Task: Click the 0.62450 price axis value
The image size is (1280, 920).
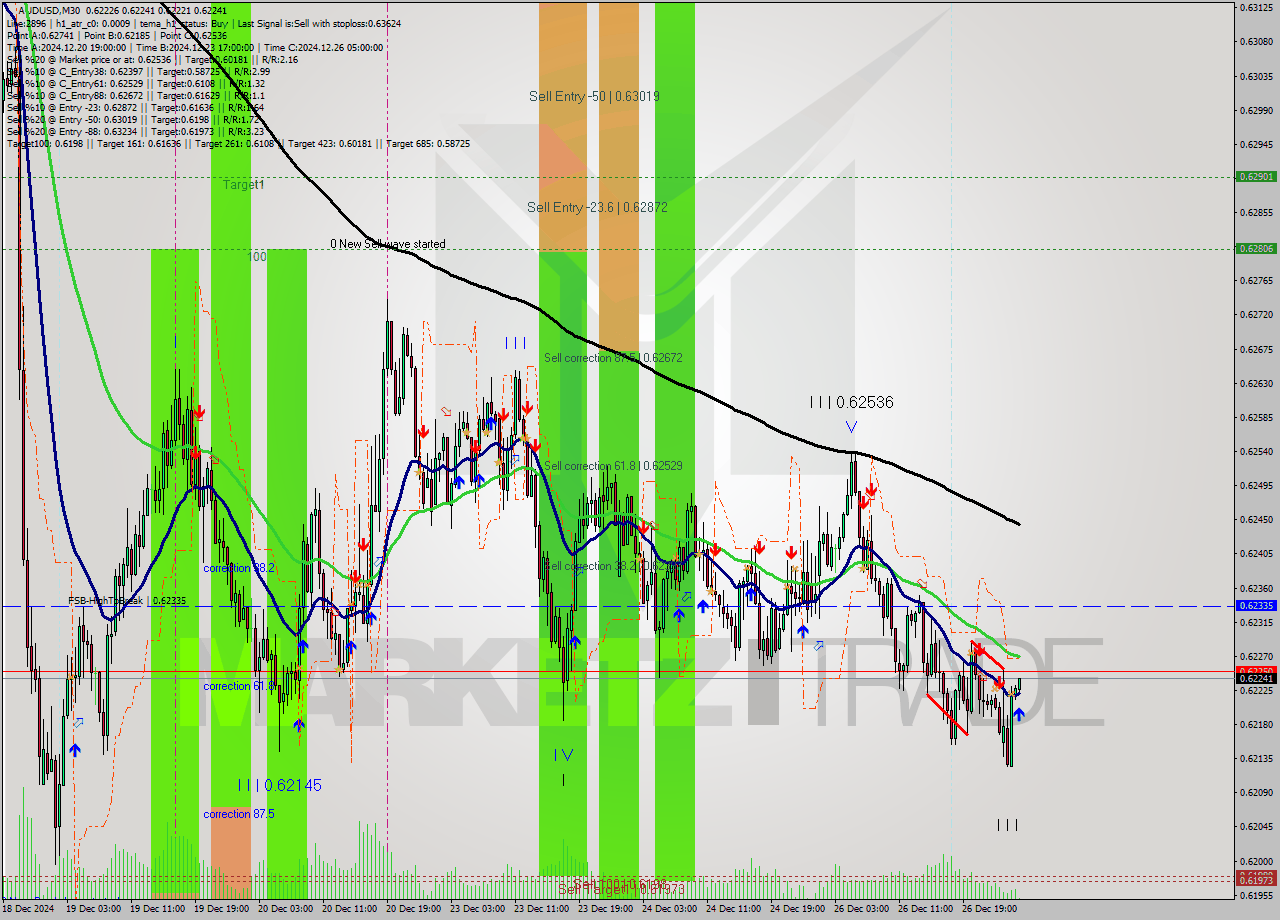Action: (x=1256, y=520)
